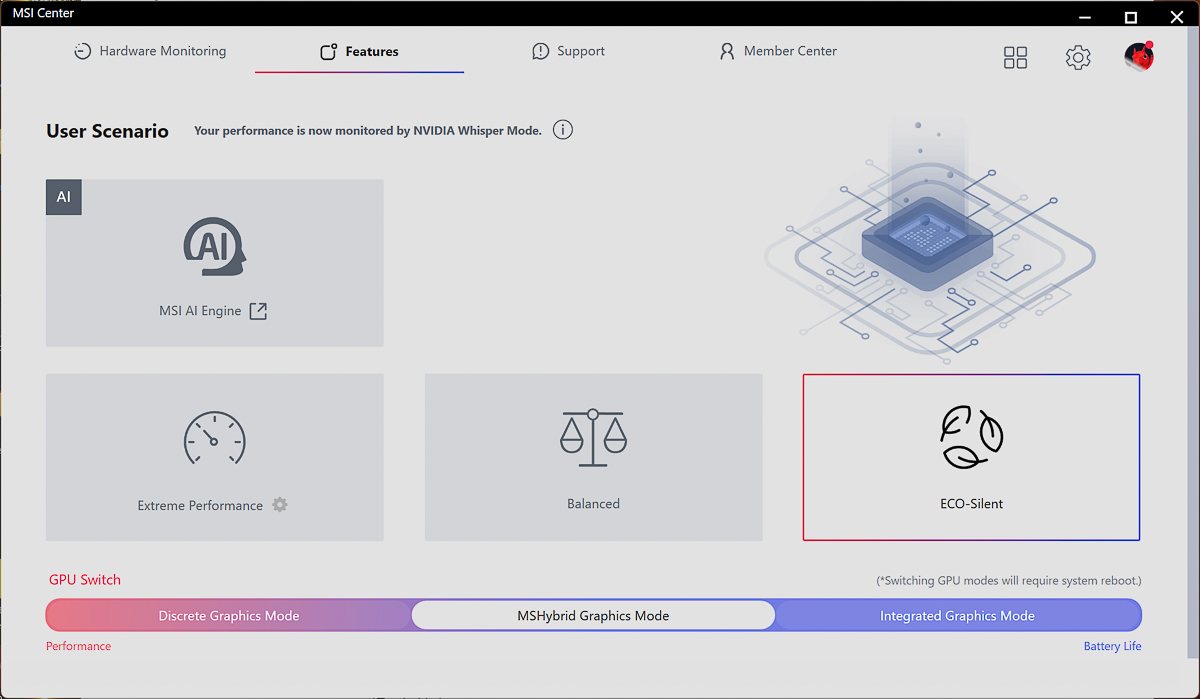Click the 'Battery Life' label
This screenshot has width=1200, height=699.
coord(1112,646)
